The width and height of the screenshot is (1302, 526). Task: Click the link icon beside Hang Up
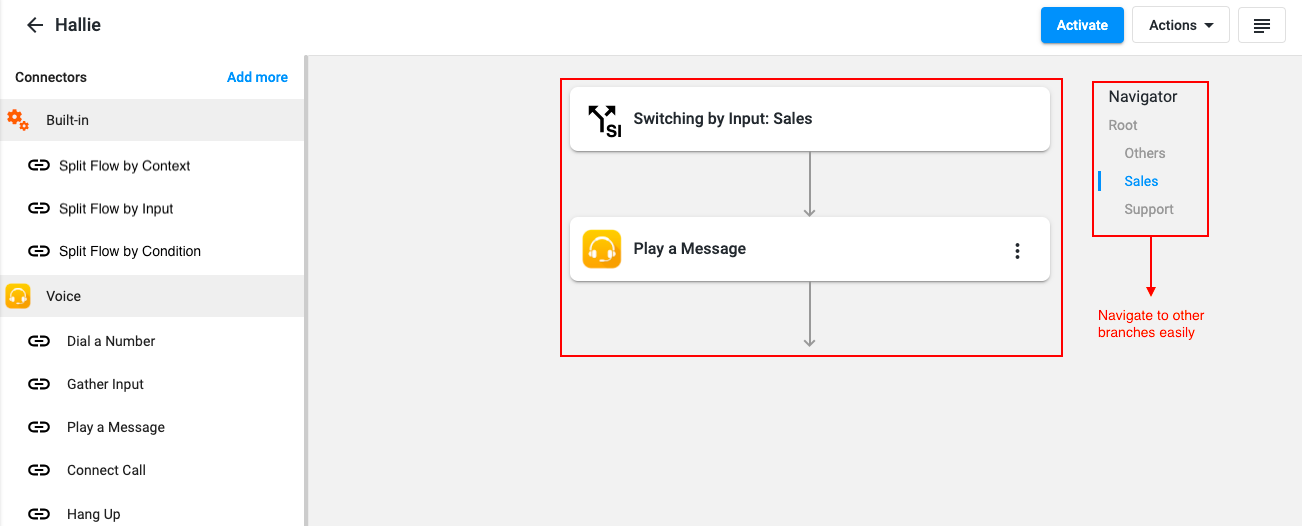coord(39,514)
